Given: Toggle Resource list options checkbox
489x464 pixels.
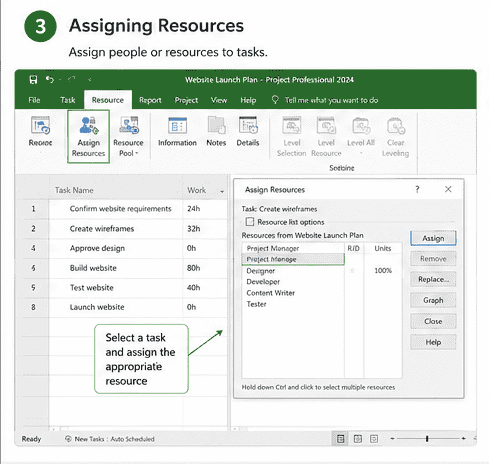Looking at the screenshot, I should point(250,222).
